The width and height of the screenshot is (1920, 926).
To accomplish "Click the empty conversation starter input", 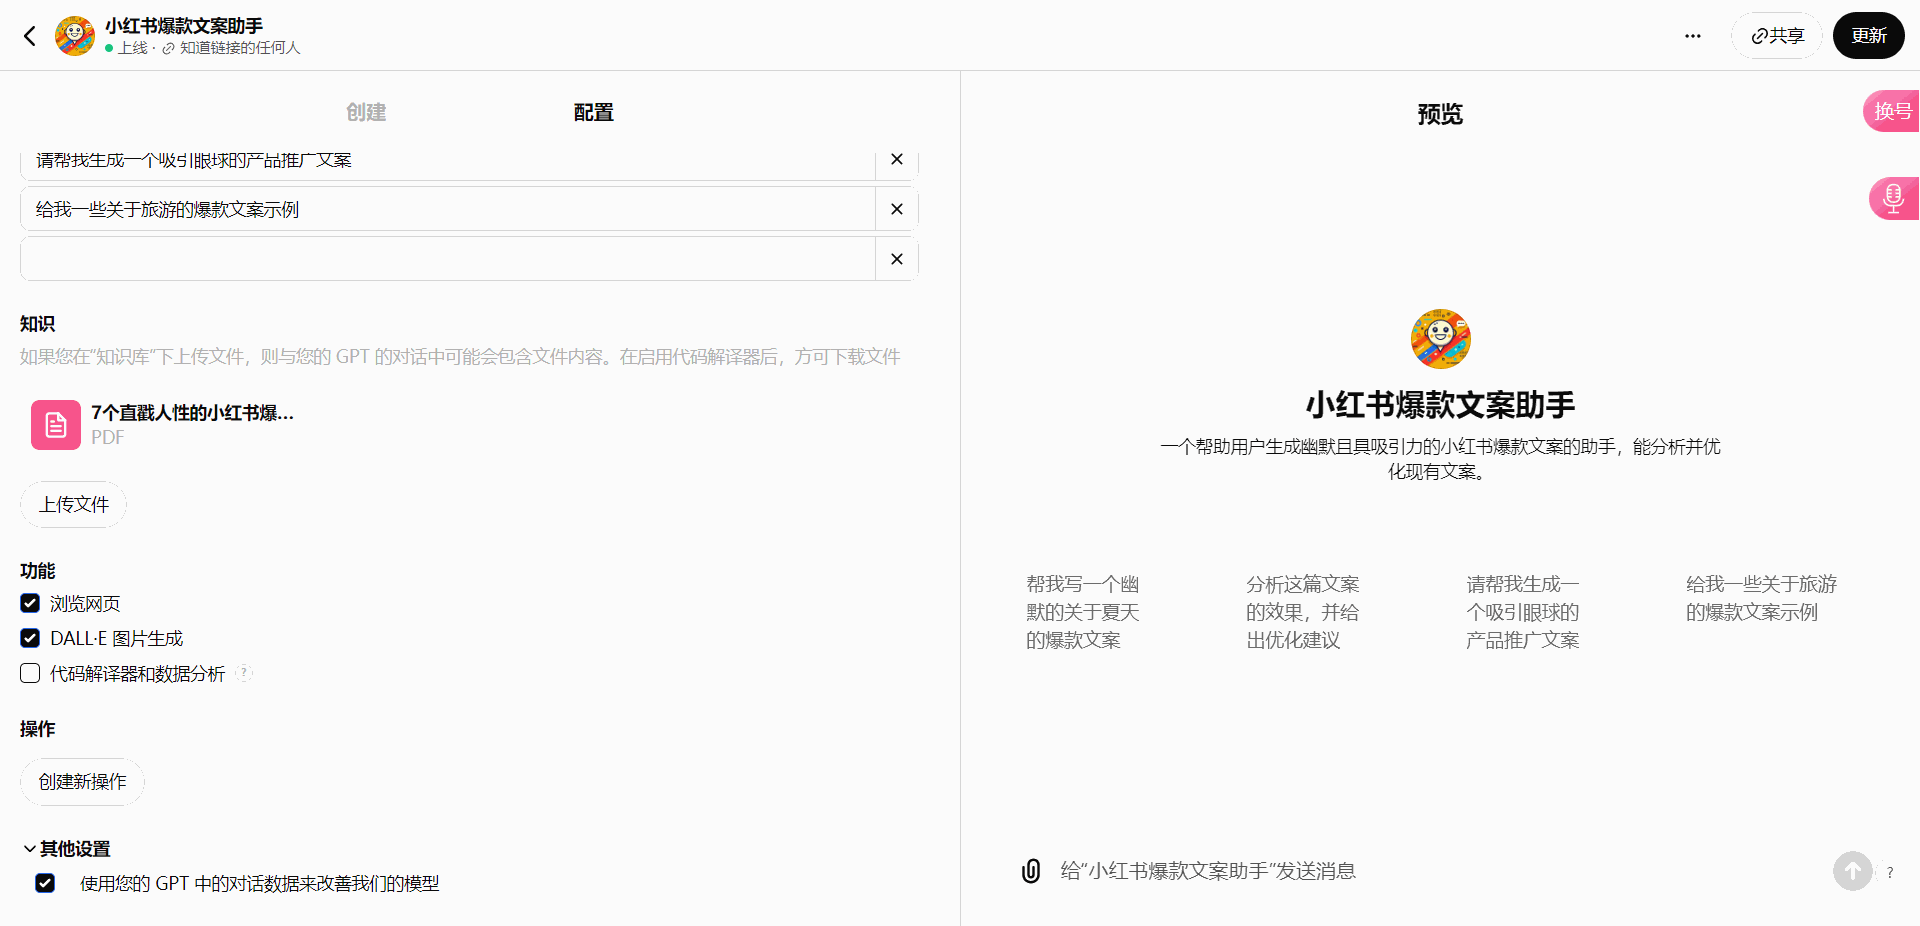I will click(448, 259).
